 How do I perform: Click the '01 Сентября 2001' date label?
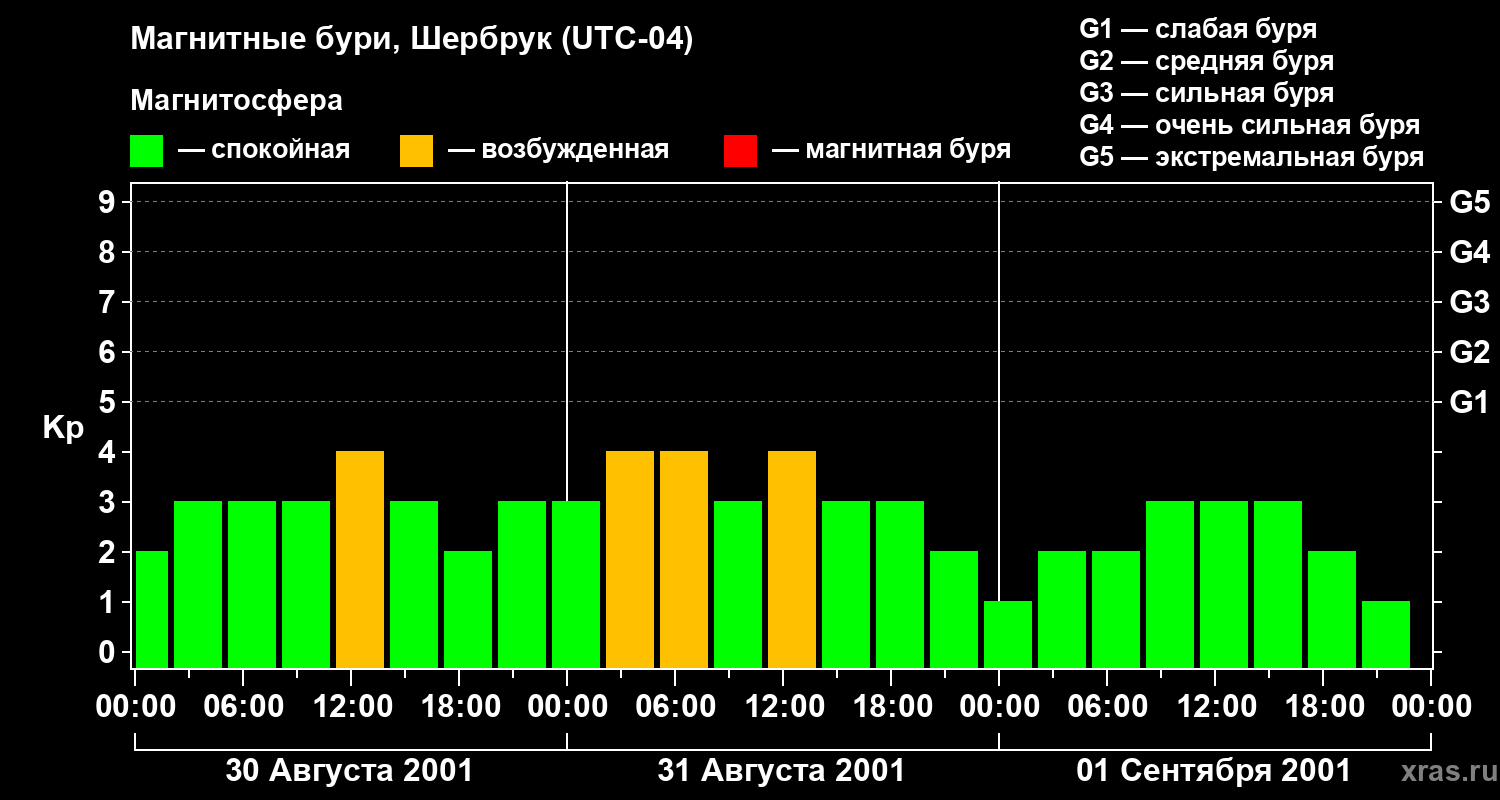click(1213, 771)
